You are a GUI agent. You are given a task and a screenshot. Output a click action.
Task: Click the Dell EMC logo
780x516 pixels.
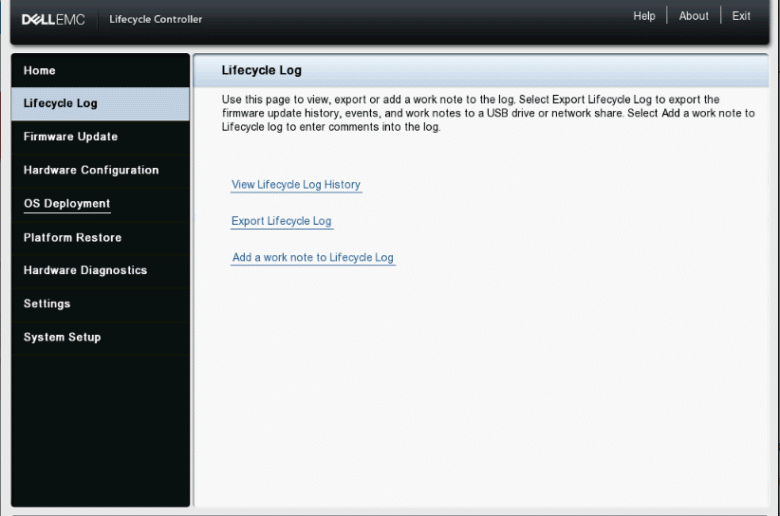(53, 19)
